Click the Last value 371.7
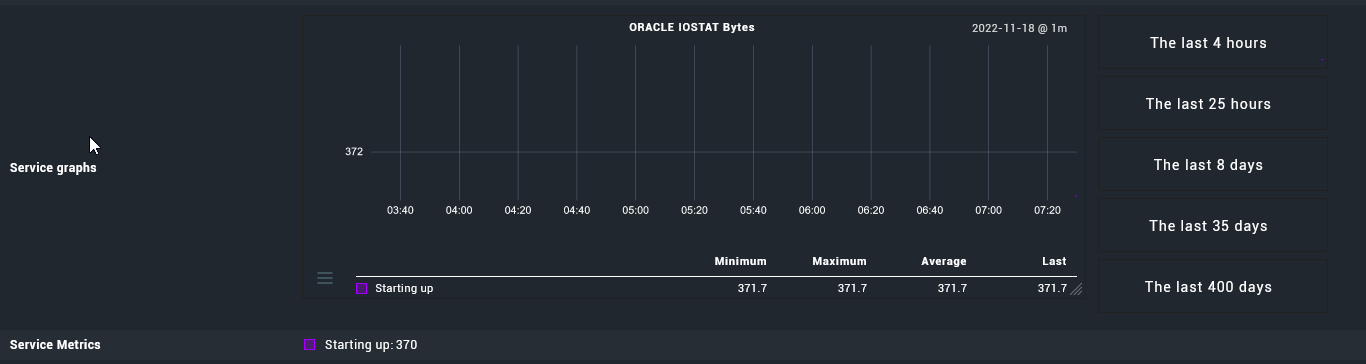The image size is (1366, 364). [x=1052, y=288]
